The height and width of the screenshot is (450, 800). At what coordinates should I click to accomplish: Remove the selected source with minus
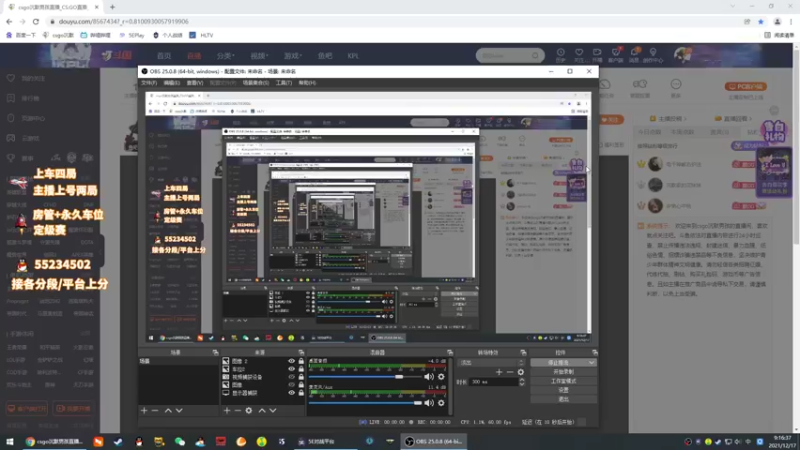(x=237, y=410)
